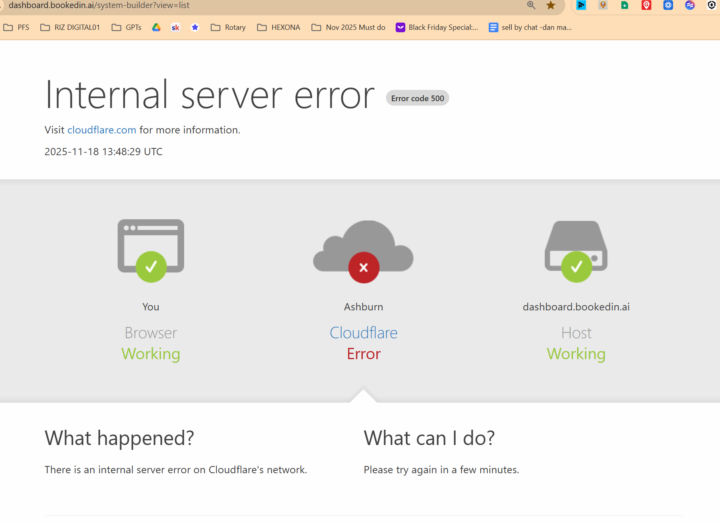Open the purple round extension icon
Screen dimensions: 720x522
point(690,5)
